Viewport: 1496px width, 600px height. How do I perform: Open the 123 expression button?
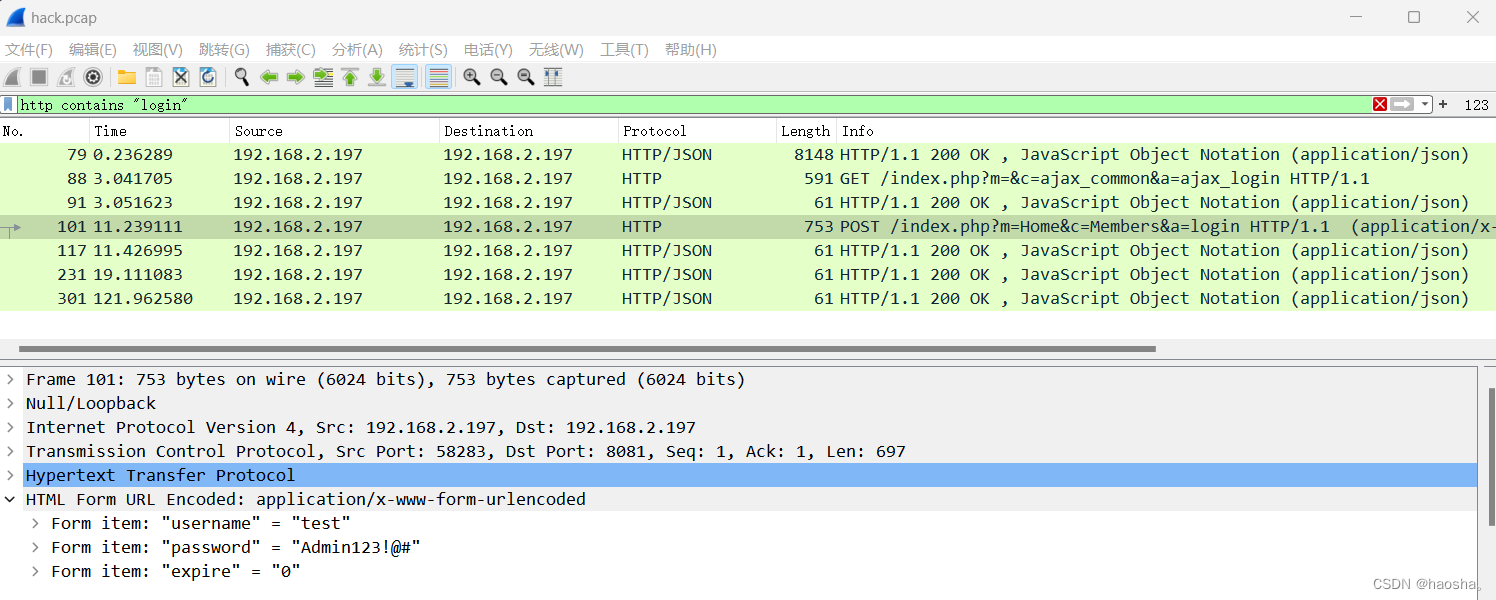(x=1477, y=104)
